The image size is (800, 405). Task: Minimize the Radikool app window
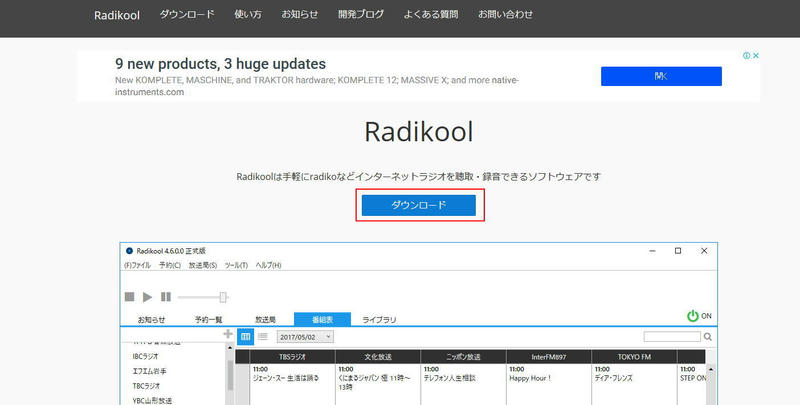tap(652, 251)
